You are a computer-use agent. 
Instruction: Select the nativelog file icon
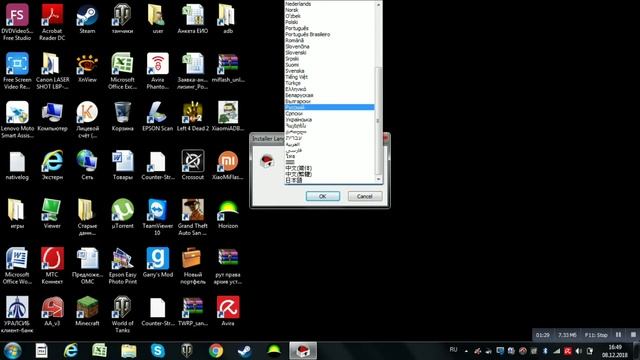point(17,165)
